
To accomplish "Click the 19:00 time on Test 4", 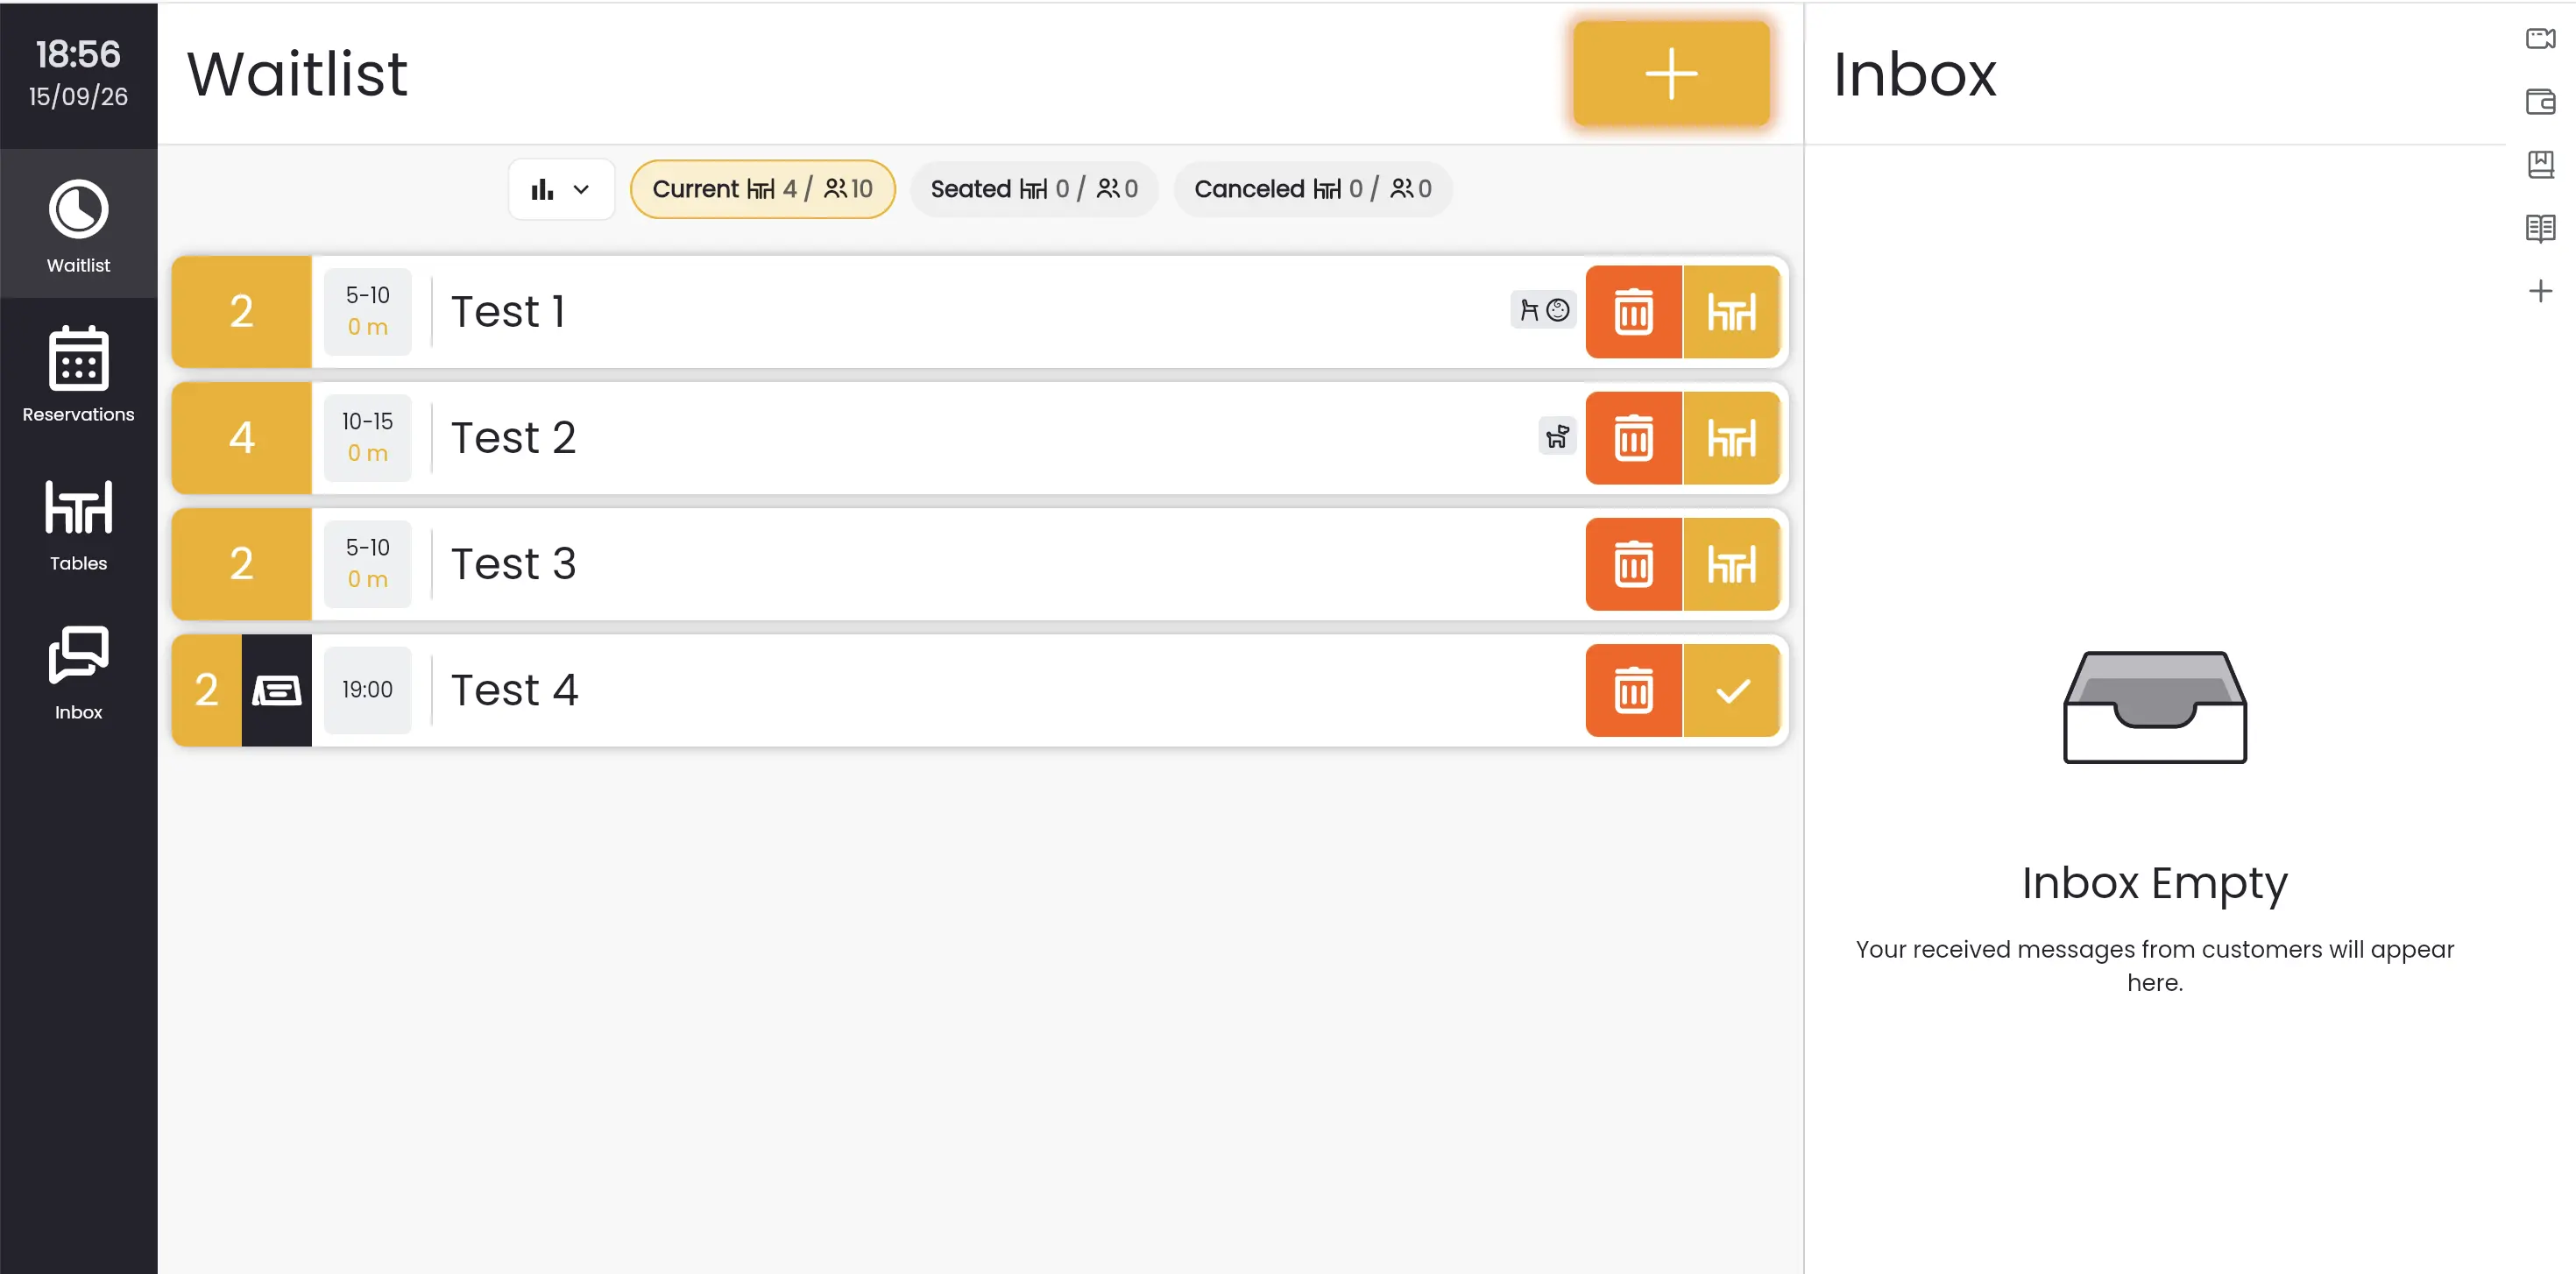I will pyautogui.click(x=367, y=690).
